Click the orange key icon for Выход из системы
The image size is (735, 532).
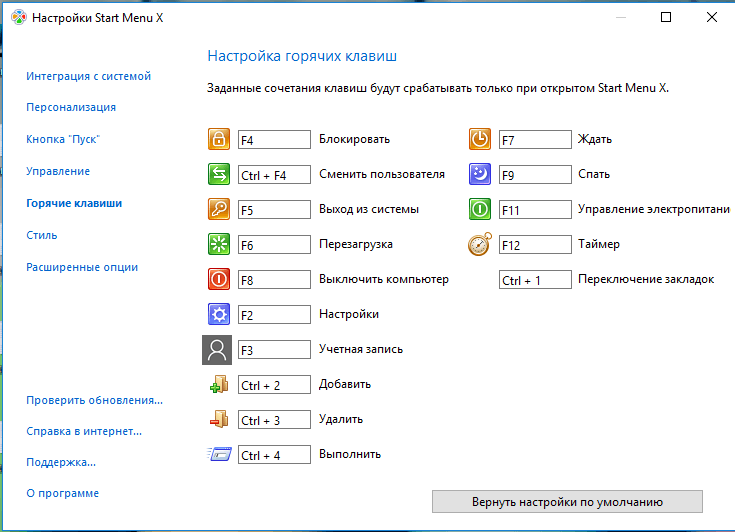pyautogui.click(x=219, y=210)
